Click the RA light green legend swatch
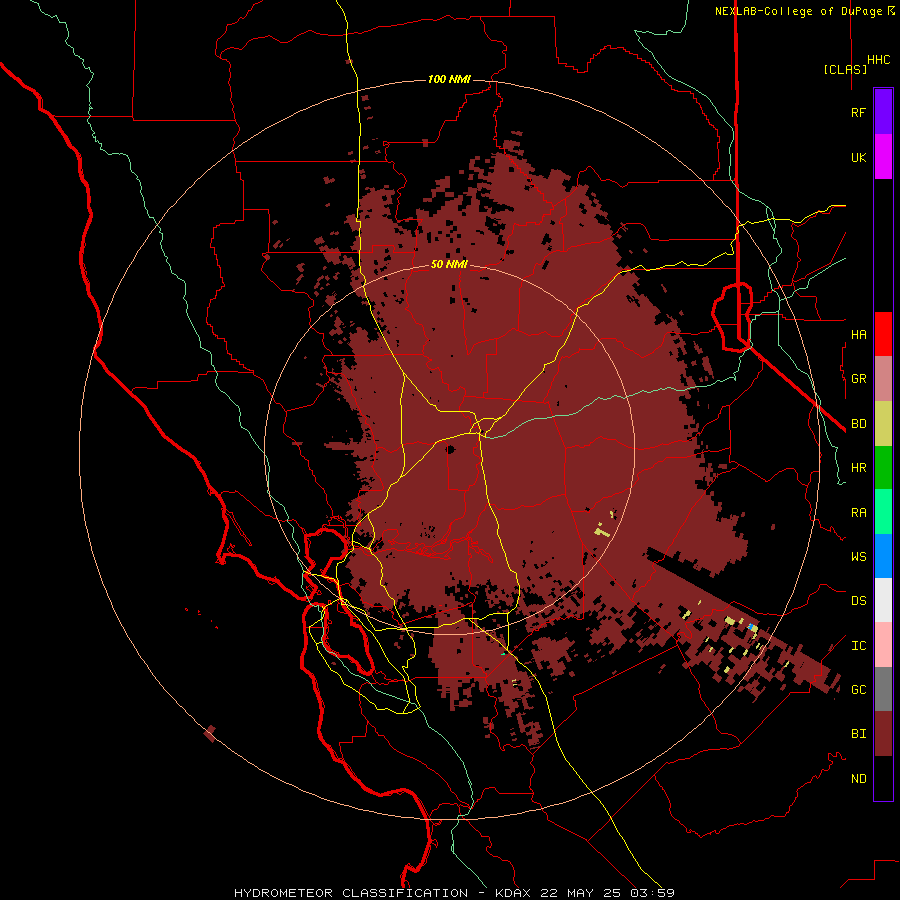Image resolution: width=900 pixels, height=900 pixels. pyautogui.click(x=883, y=512)
